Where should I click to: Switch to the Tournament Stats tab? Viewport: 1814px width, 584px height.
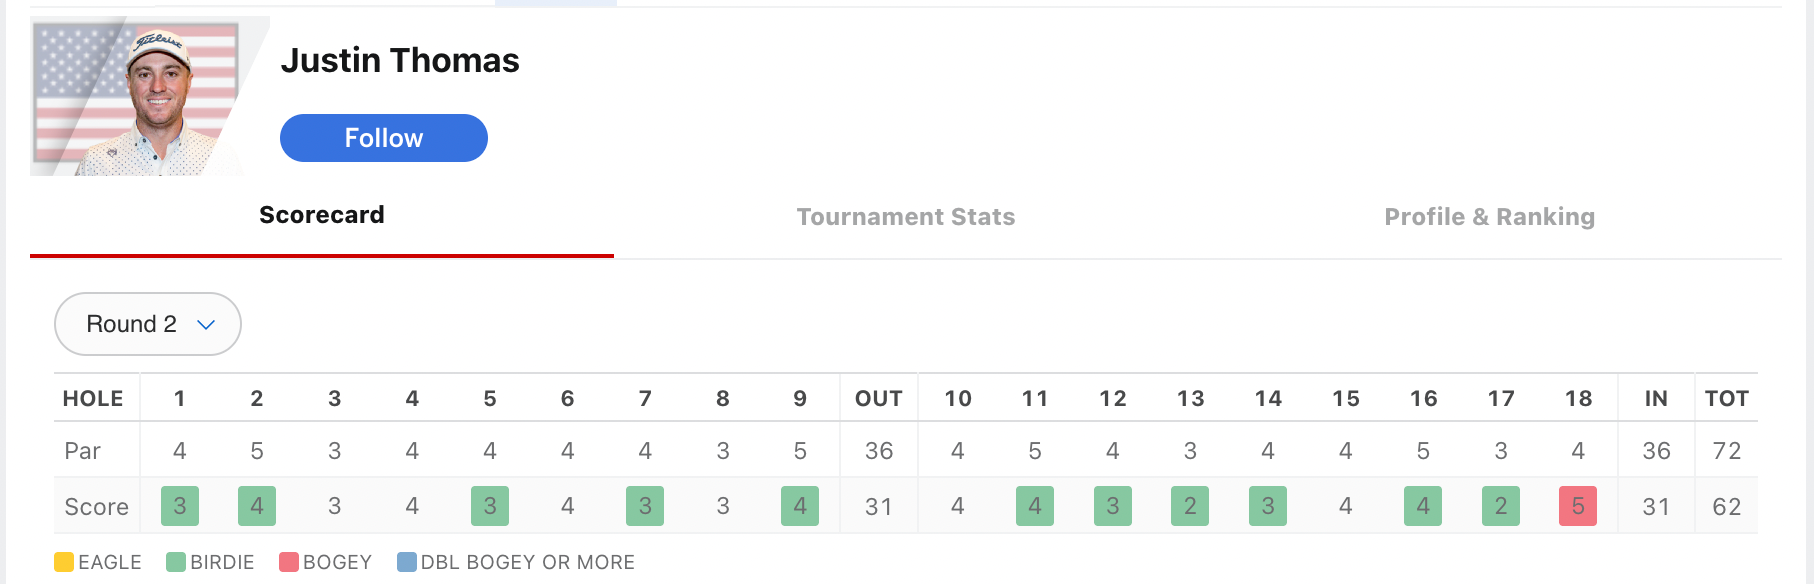point(905,217)
